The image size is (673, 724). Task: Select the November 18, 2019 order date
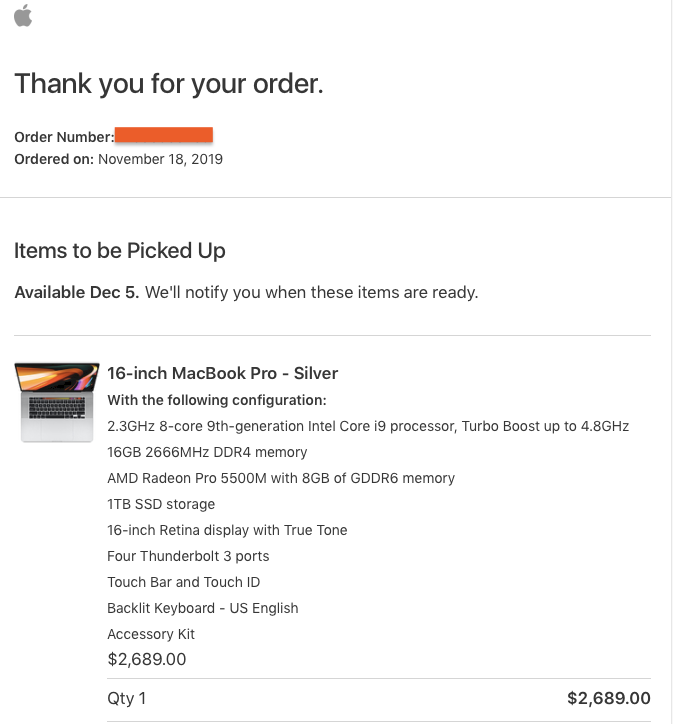pyautogui.click(x=160, y=159)
